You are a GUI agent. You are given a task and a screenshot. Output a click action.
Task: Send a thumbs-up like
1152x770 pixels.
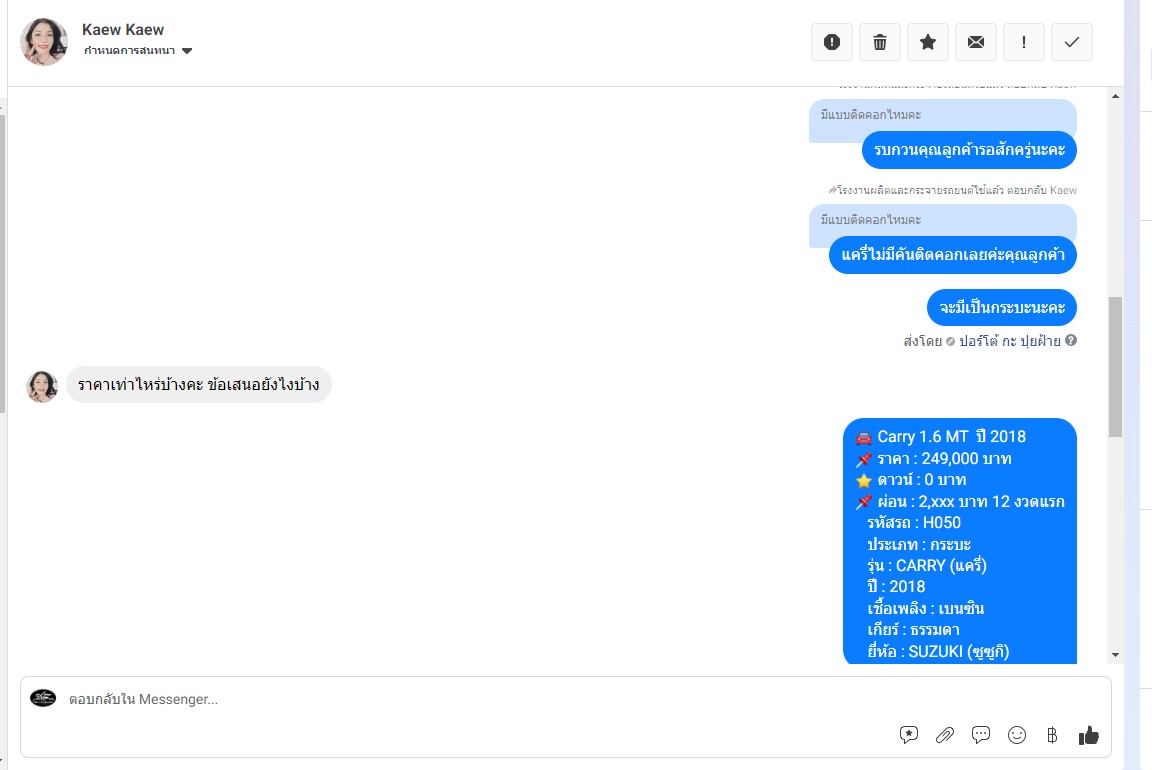1089,735
